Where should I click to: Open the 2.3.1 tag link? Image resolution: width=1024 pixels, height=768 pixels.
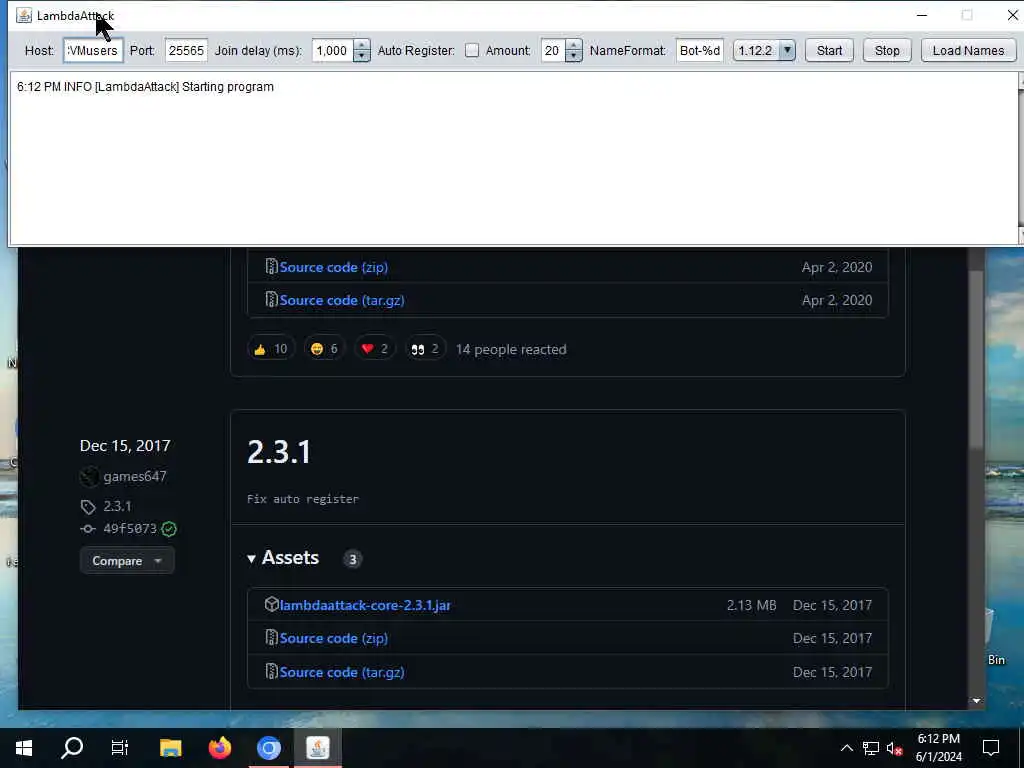117,506
